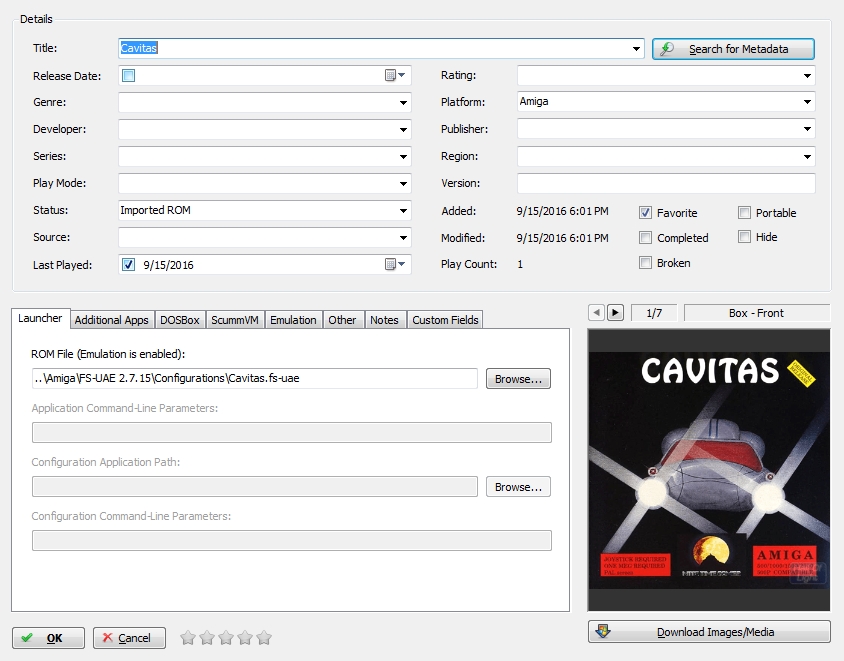Screen dimensions: 844x661
Task: Go to the Other tab
Action: pos(342,320)
